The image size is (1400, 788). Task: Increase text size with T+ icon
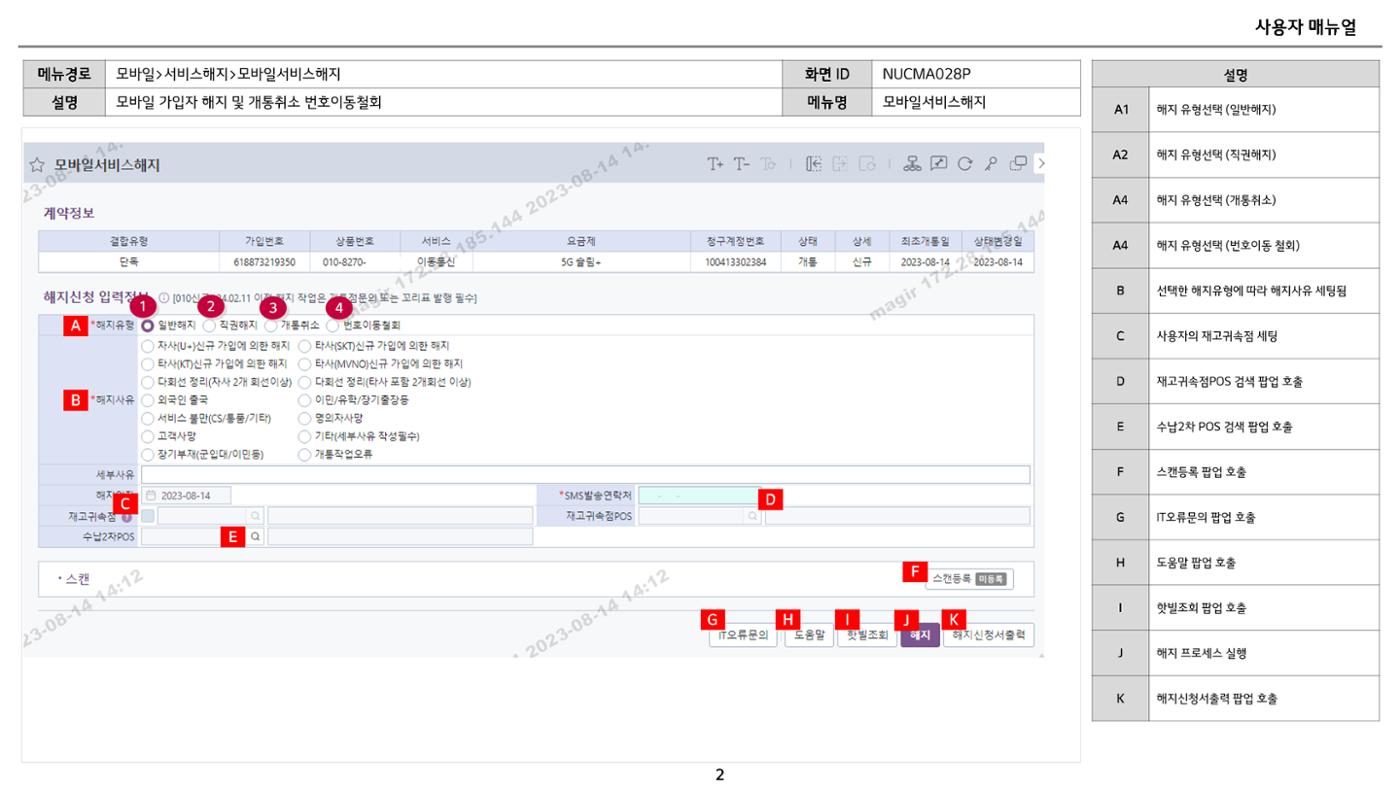coord(715,164)
